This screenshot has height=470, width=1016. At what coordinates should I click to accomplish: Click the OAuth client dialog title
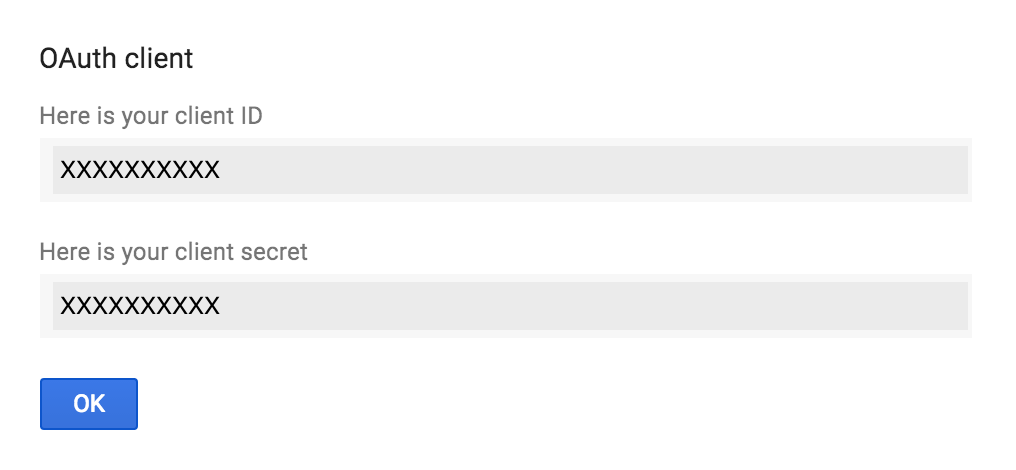(116, 59)
